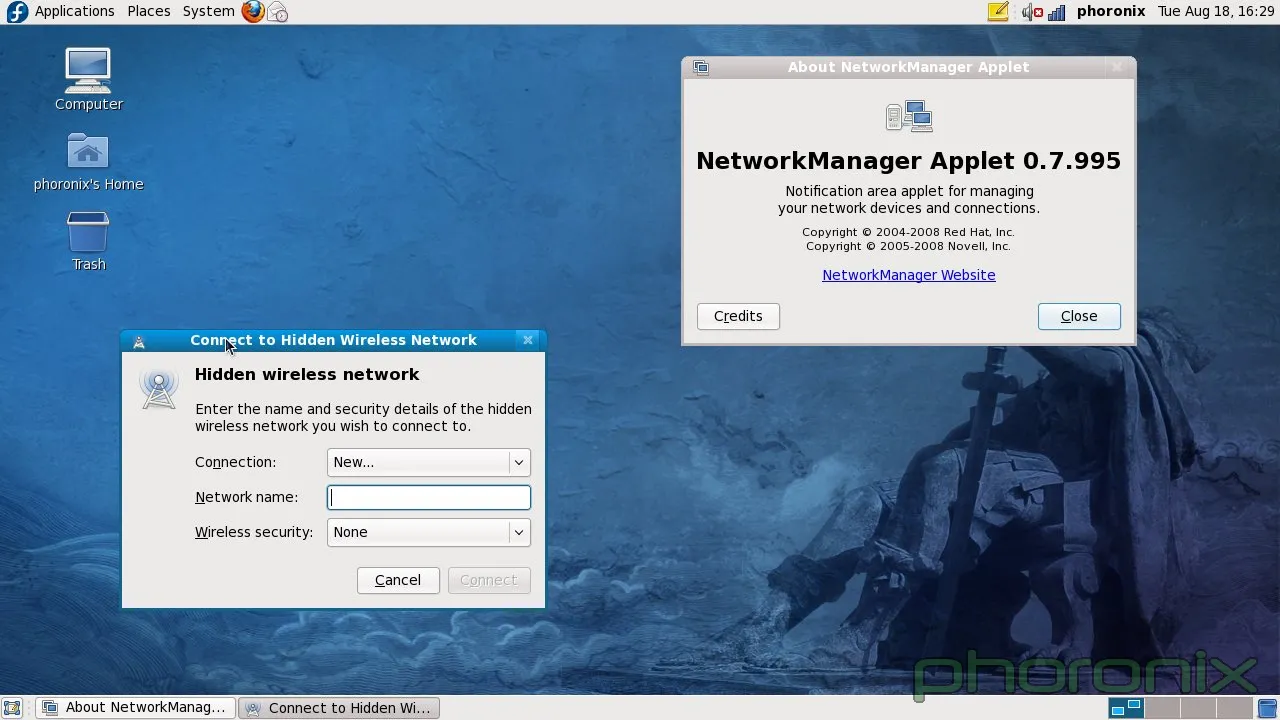This screenshot has width=1280, height=720.
Task: Open the Places menu
Action: [x=149, y=11]
